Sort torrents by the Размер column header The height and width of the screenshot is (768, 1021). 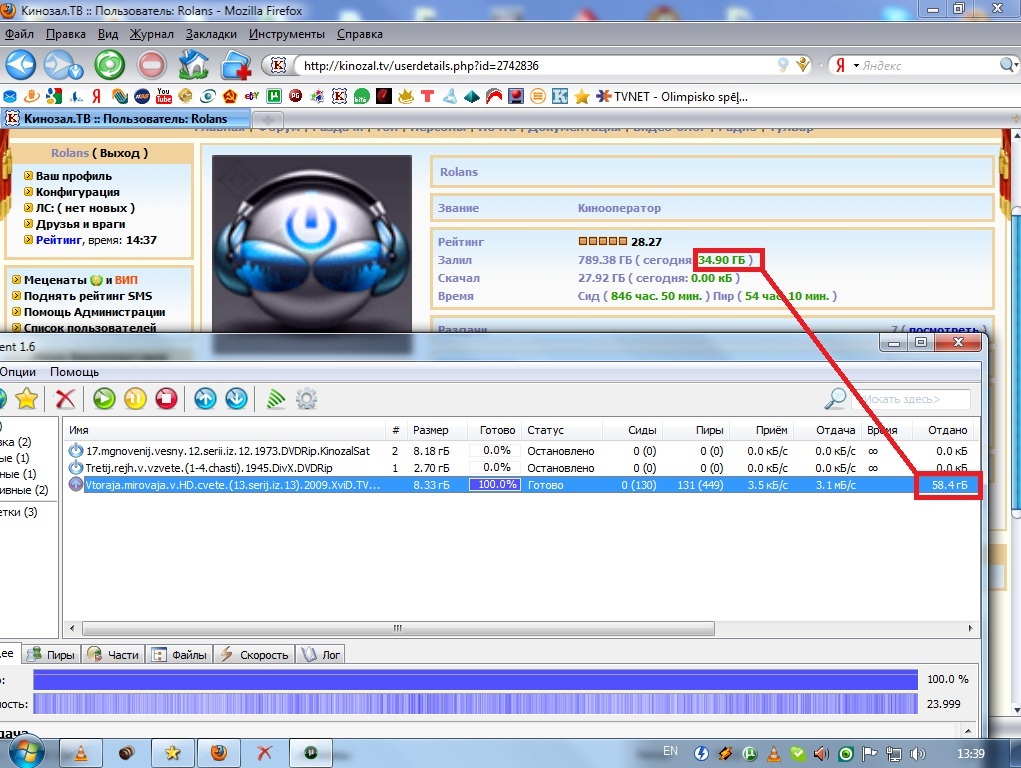430,430
